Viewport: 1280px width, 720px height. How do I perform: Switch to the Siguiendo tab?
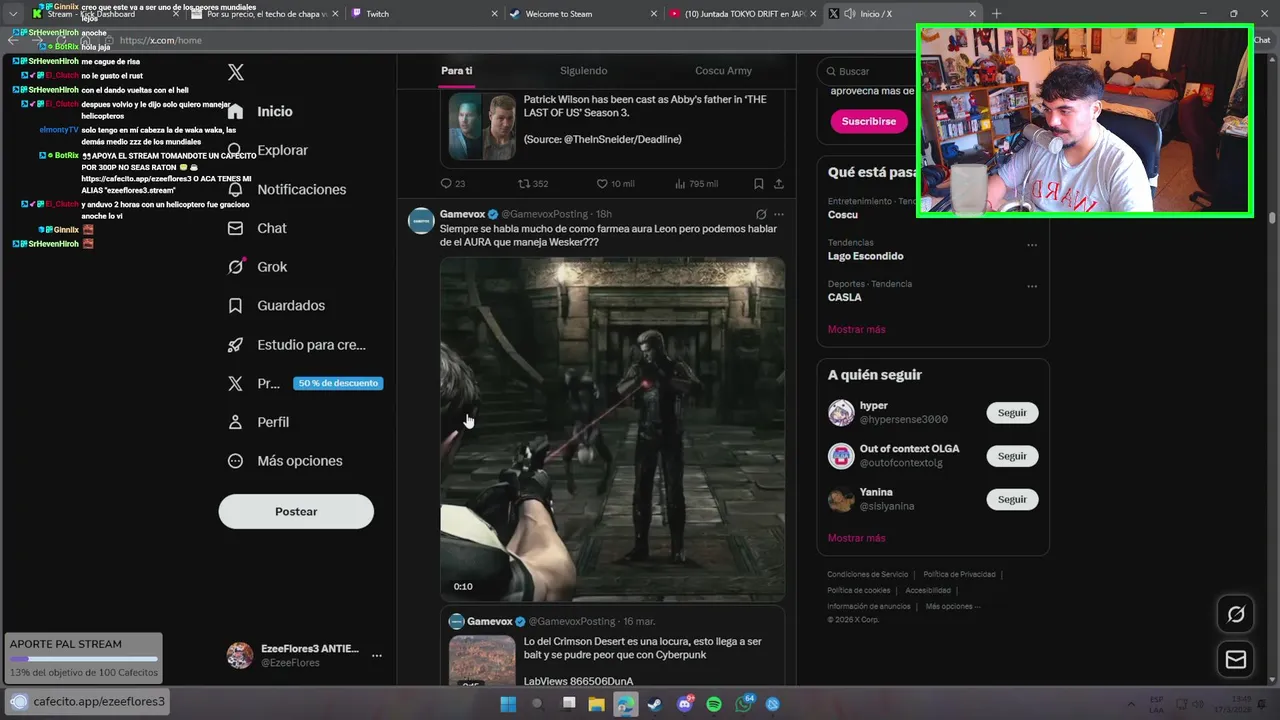coord(584,71)
